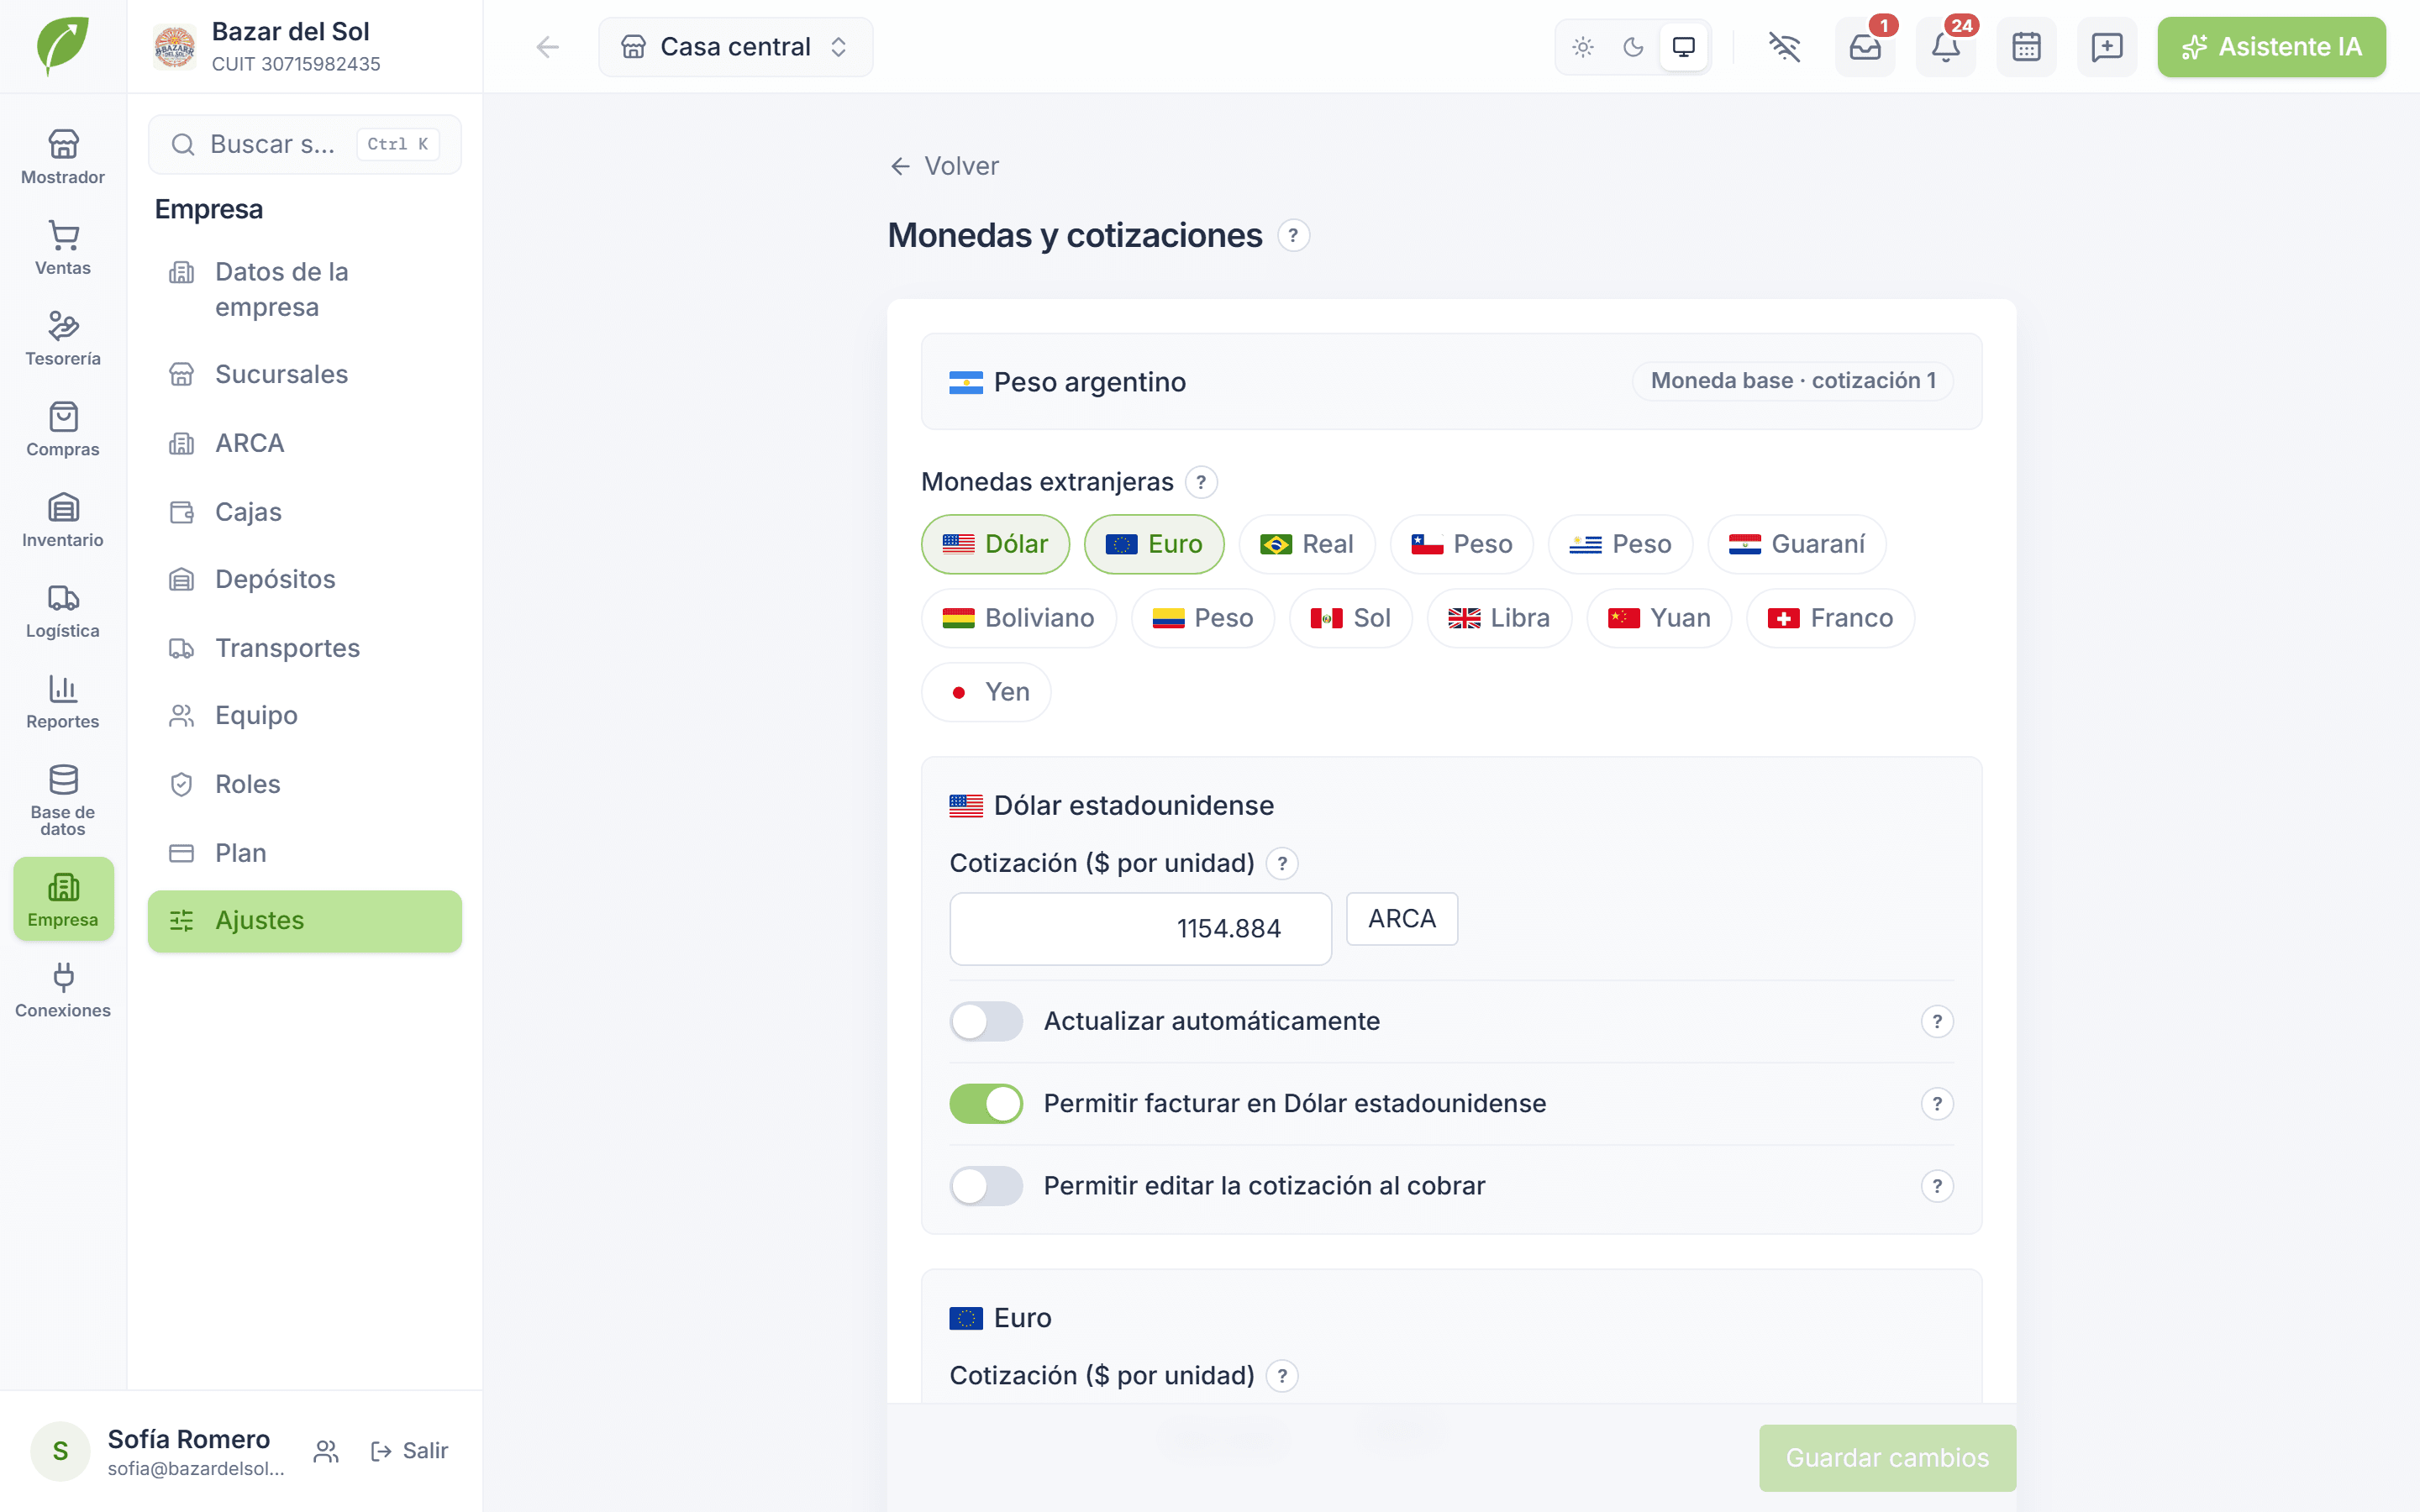Open Cajas in Empresa menu
The width and height of the screenshot is (2420, 1512).
(305, 512)
